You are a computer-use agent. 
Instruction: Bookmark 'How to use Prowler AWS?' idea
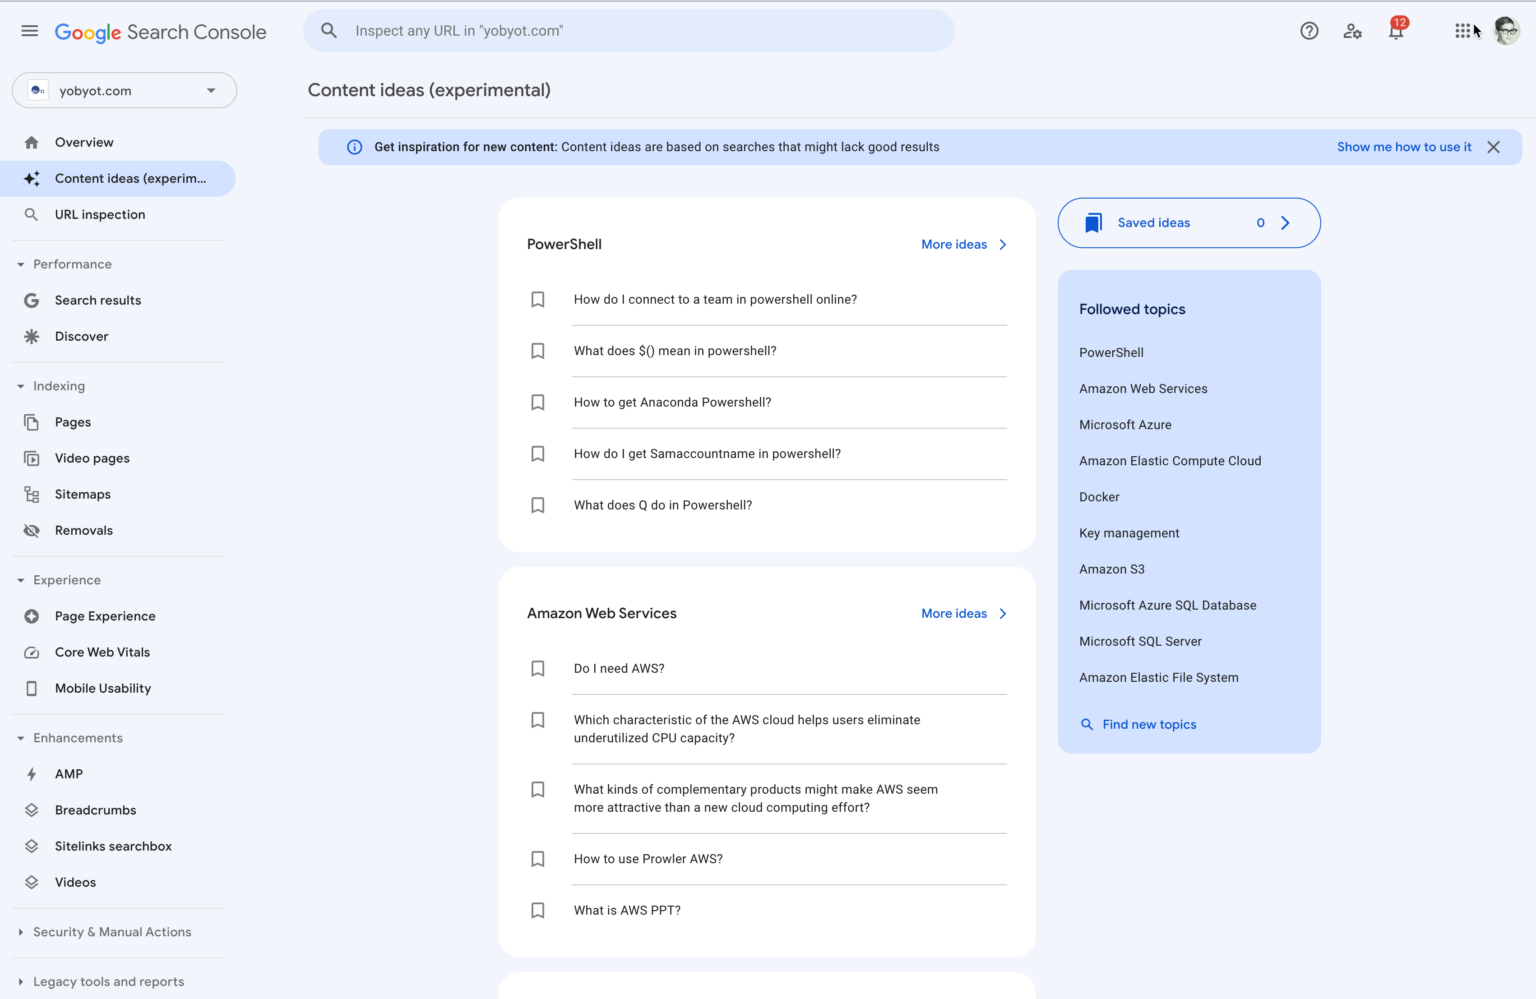[538, 859]
